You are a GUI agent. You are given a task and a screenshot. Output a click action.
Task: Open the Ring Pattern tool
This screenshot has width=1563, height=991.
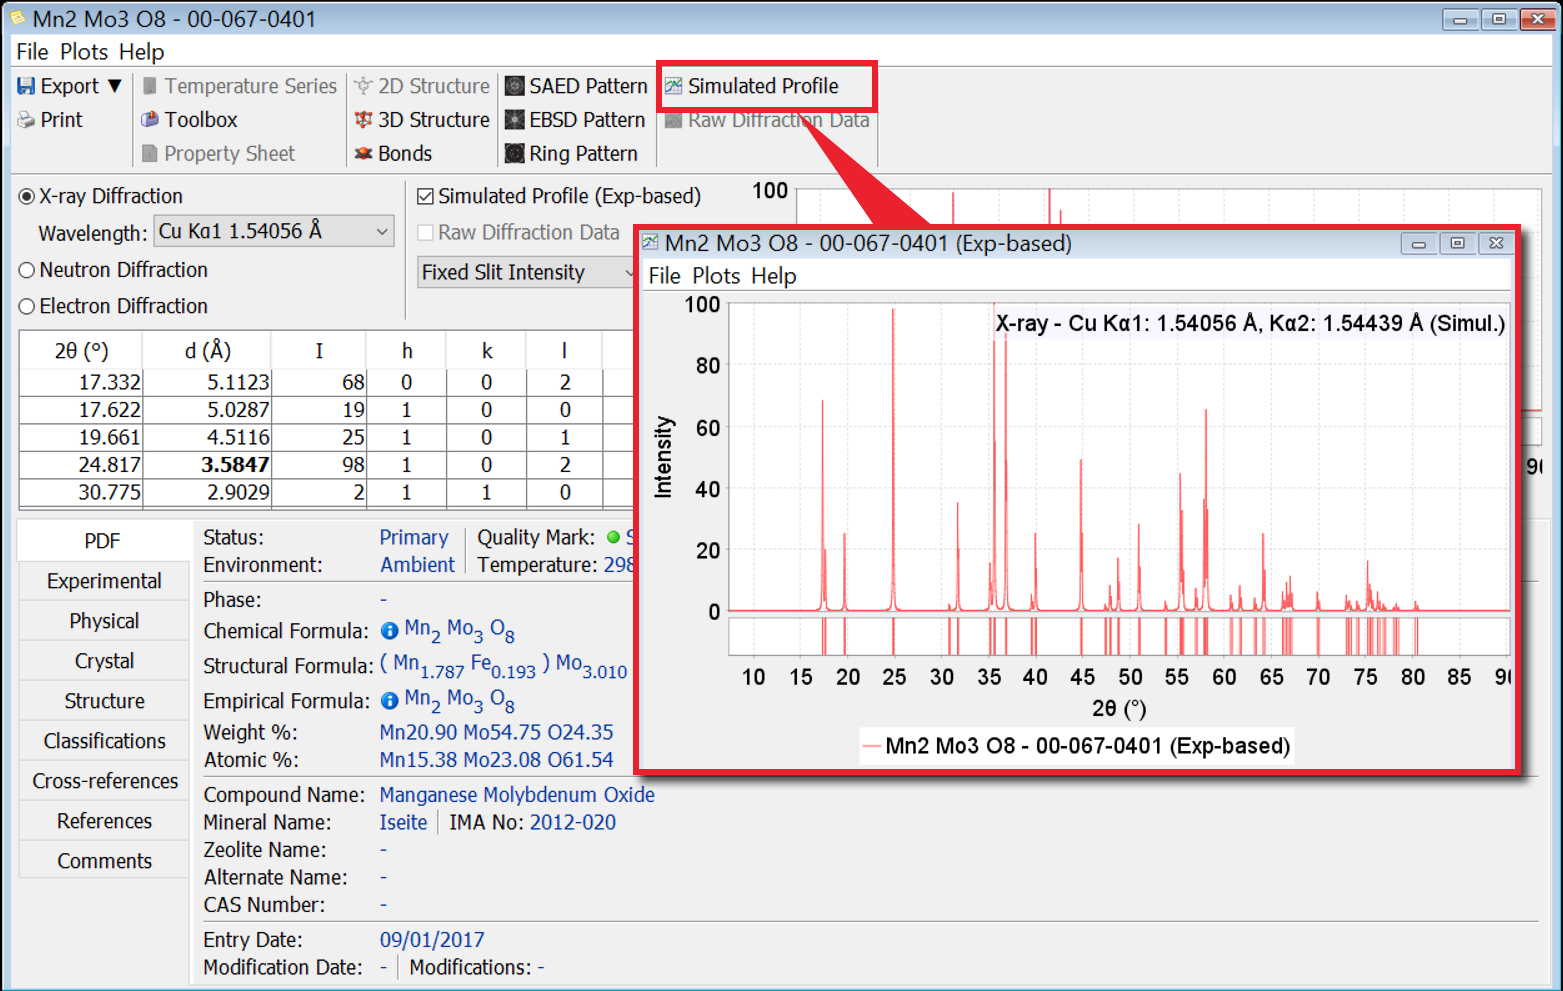(x=572, y=154)
